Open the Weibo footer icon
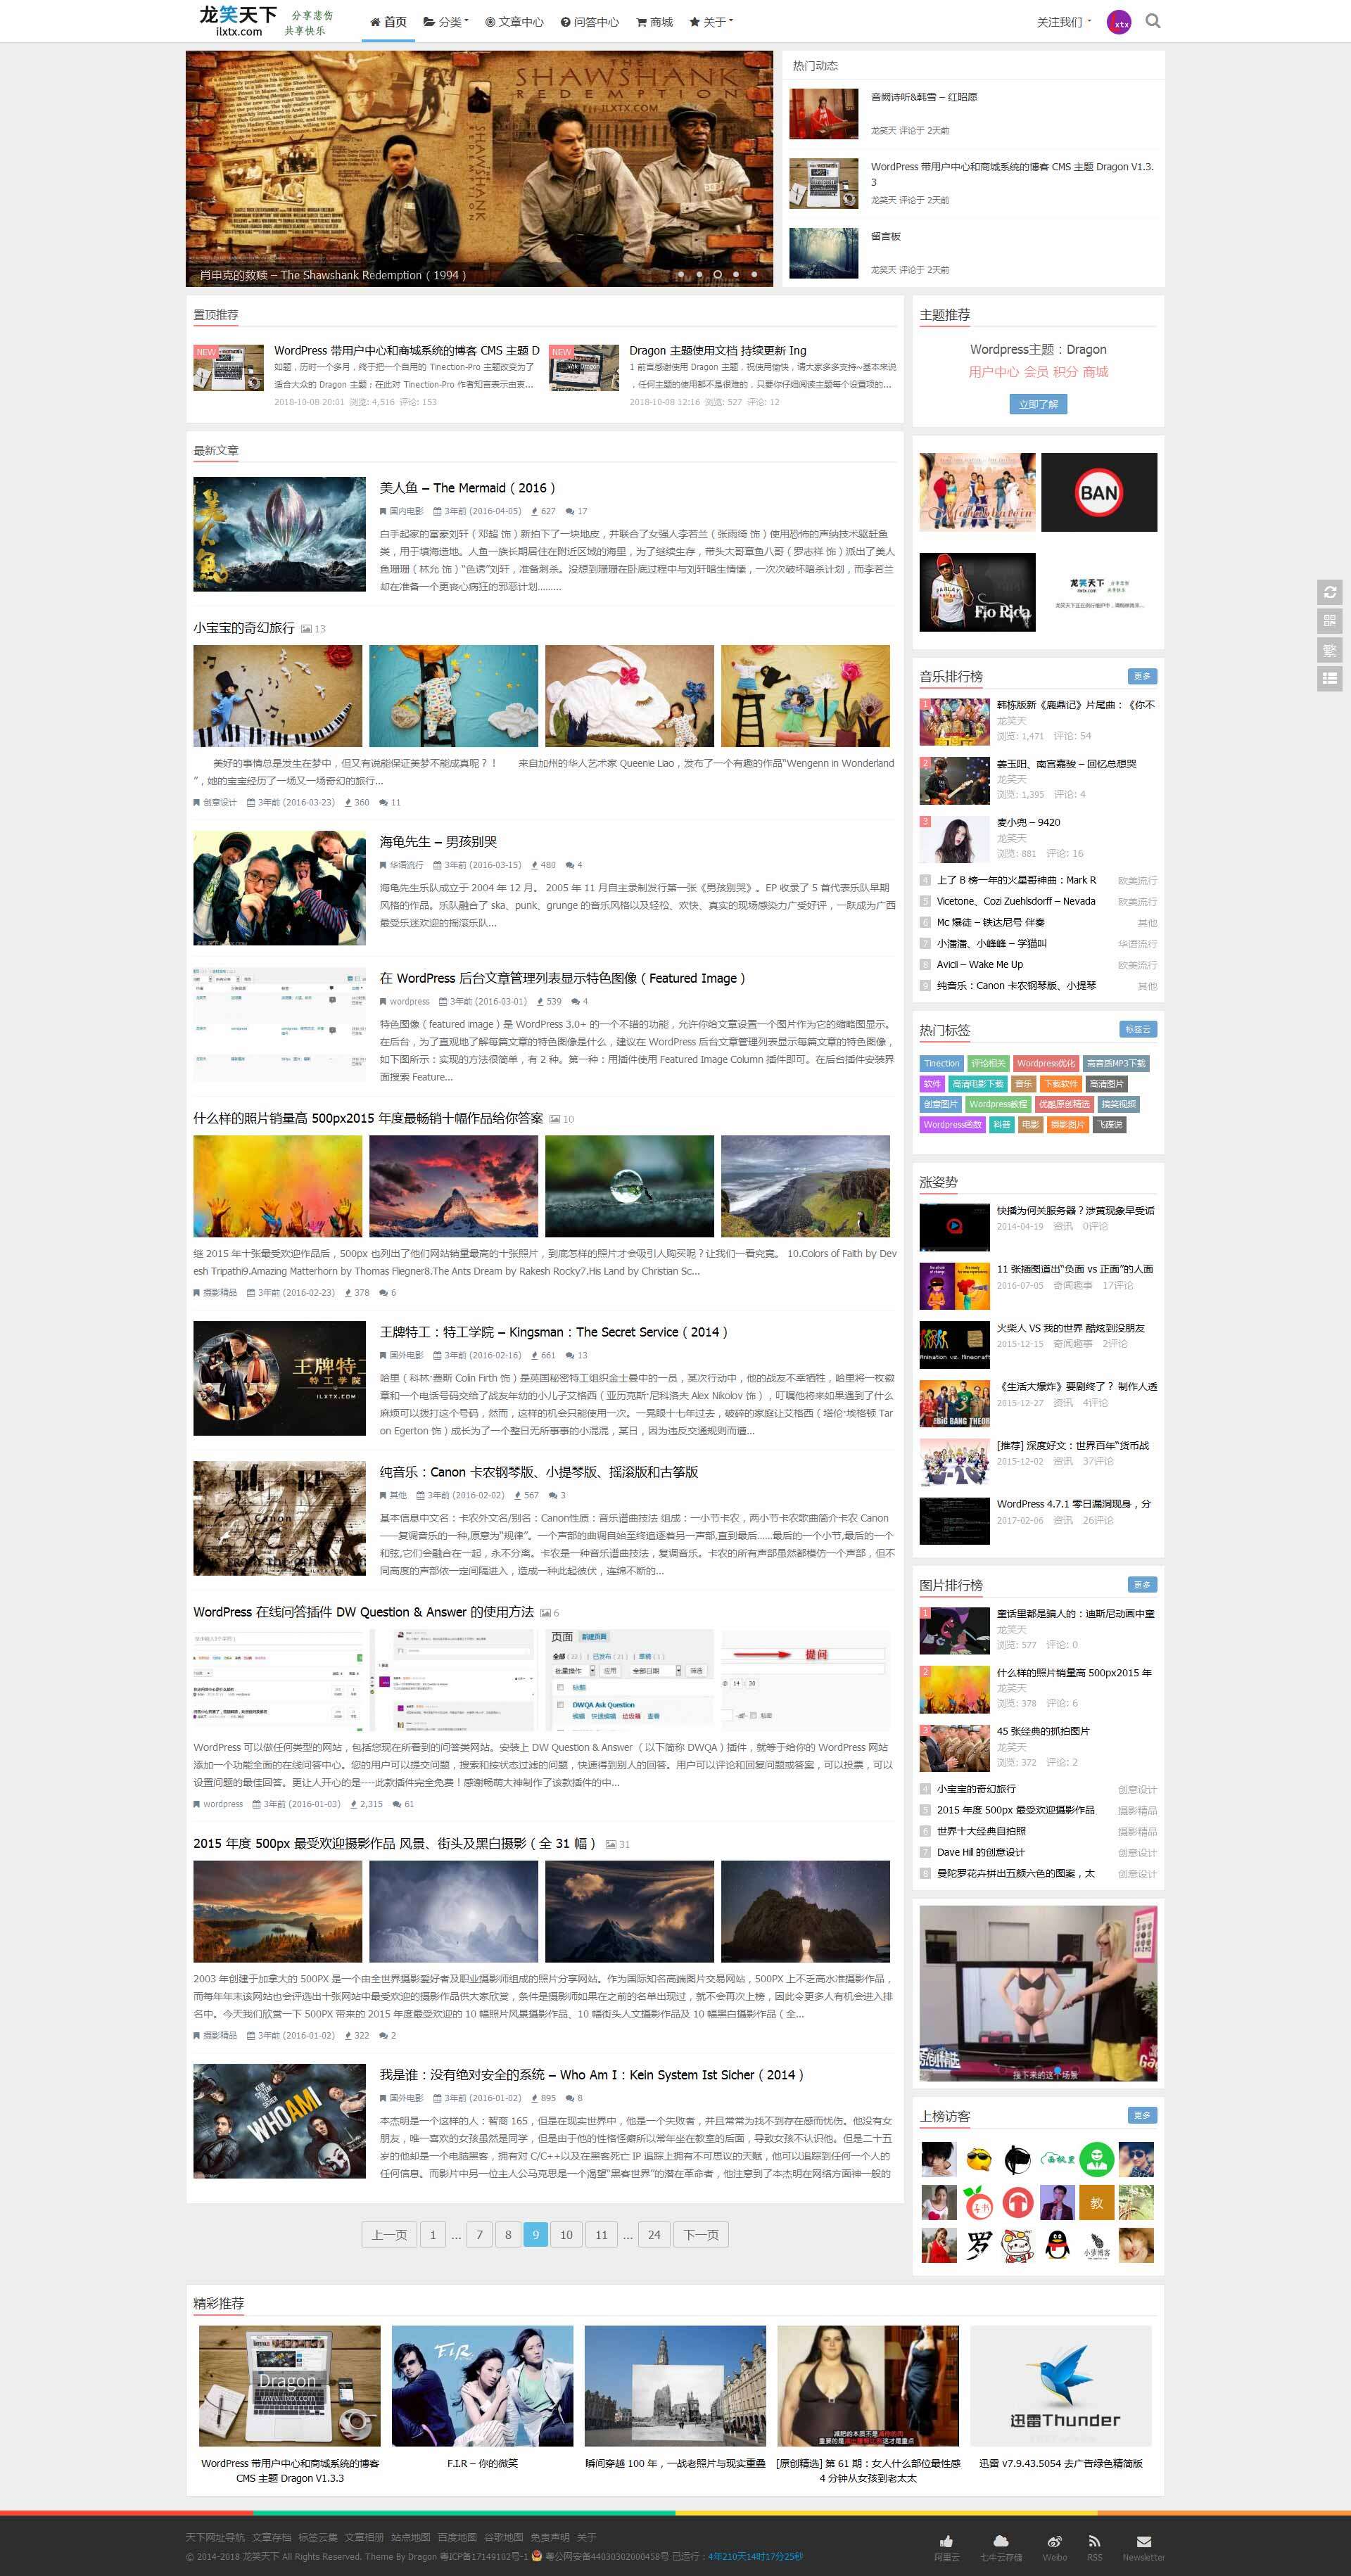The height and width of the screenshot is (2576, 1351). point(1054,2541)
